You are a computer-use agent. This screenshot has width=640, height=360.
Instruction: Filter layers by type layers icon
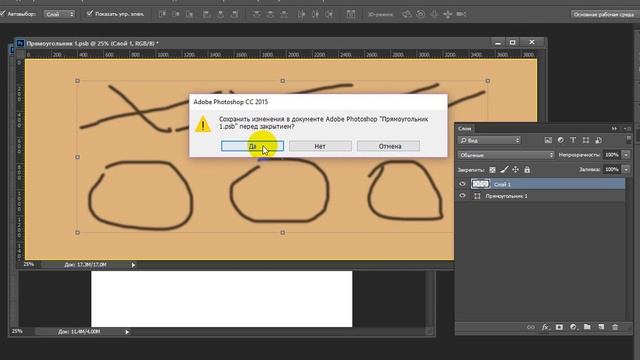[573, 140]
